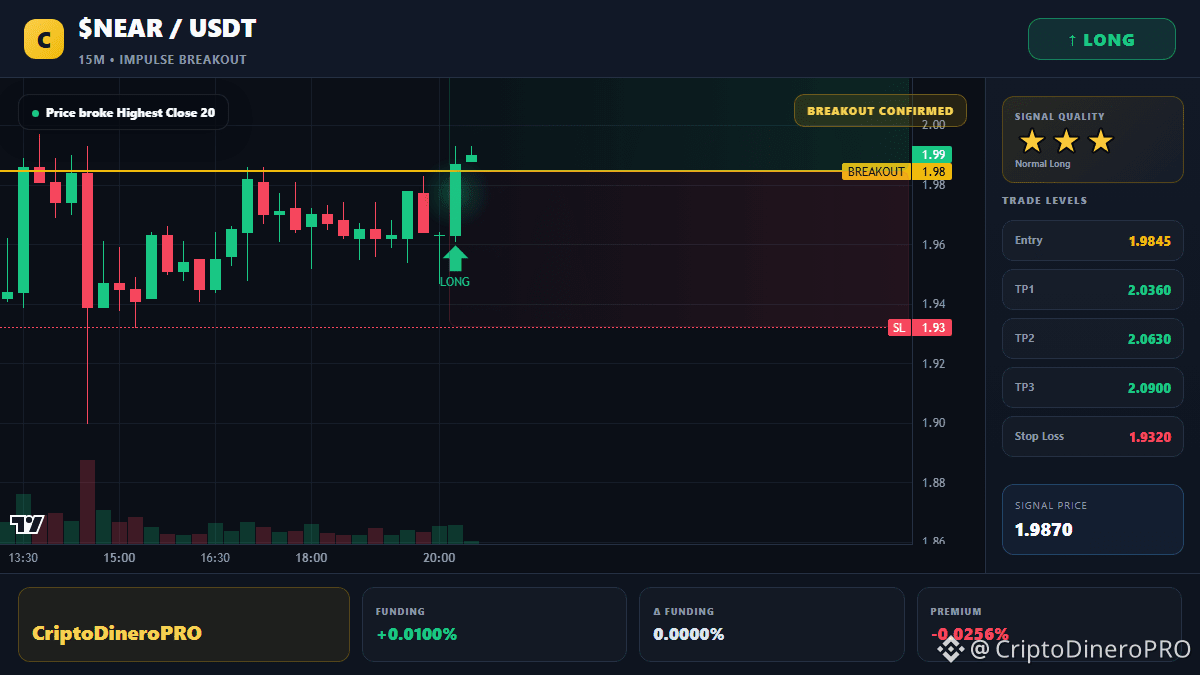The image size is (1200, 675).
Task: Click the Δ Funding 0.0000% card
Action: tap(771, 624)
